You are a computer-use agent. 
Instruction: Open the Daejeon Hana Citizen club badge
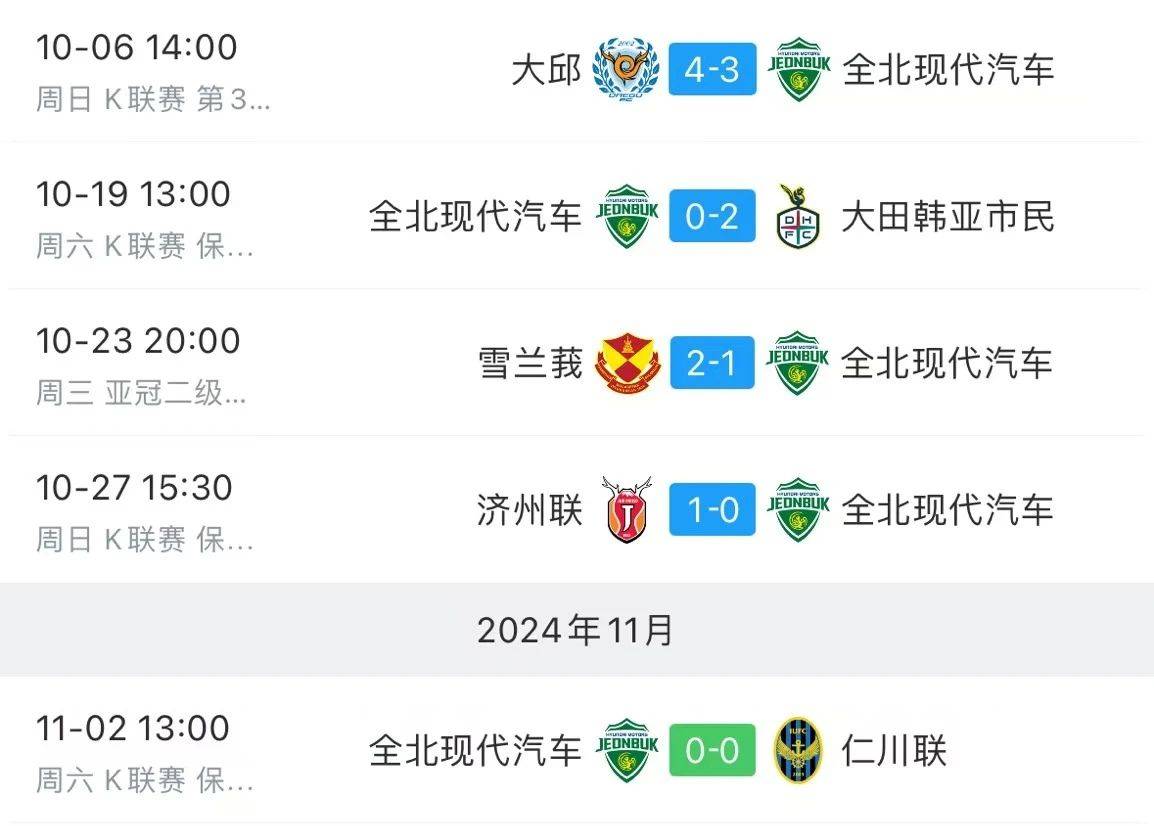coord(797,216)
